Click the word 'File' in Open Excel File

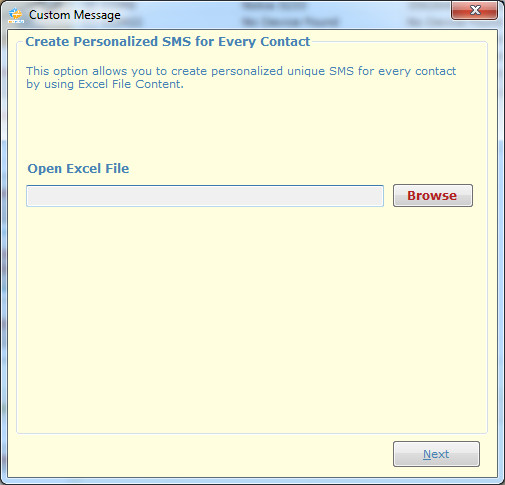[117, 169]
